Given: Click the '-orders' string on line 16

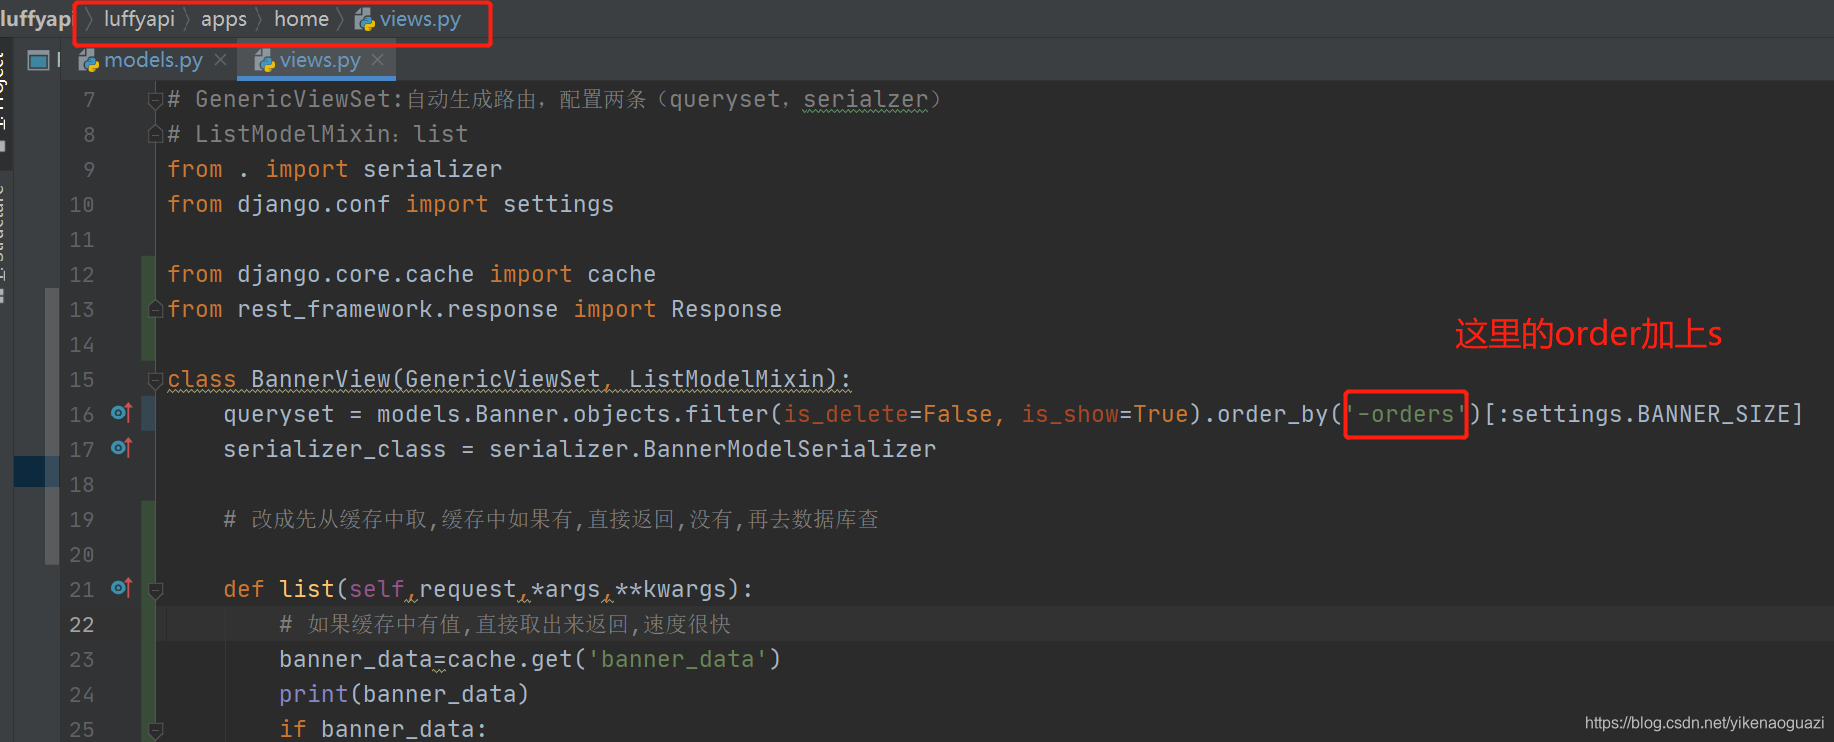Looking at the screenshot, I should pyautogui.click(x=1406, y=414).
